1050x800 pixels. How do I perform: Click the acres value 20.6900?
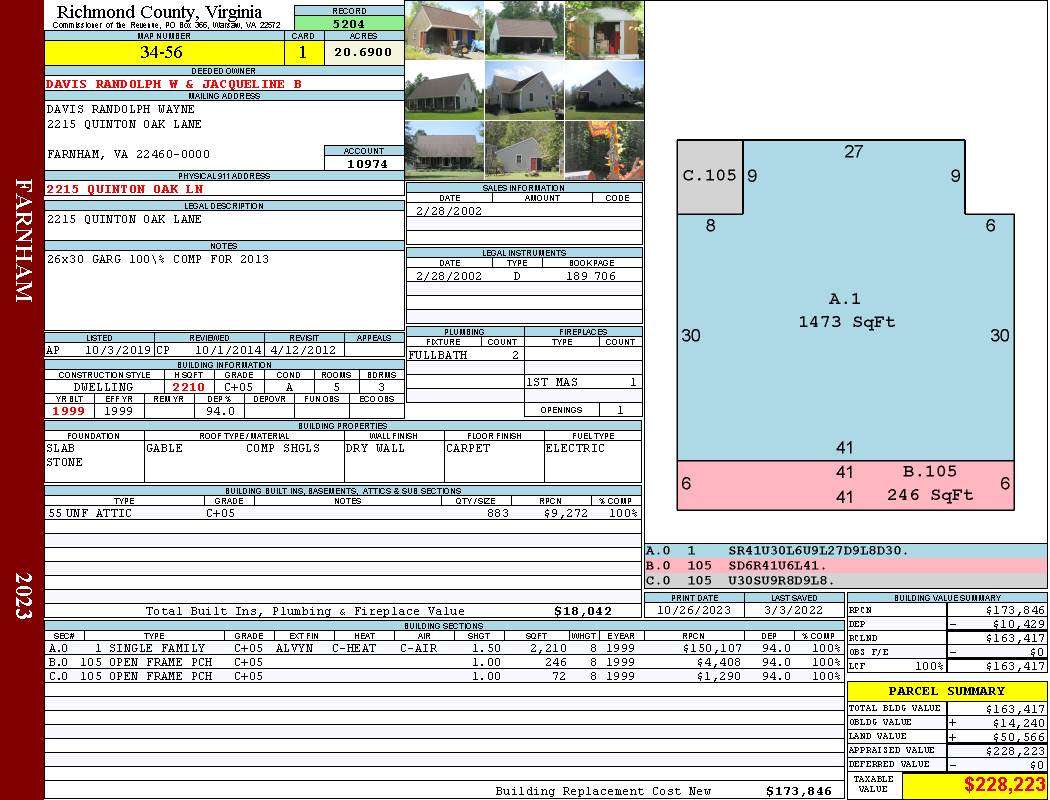point(364,53)
